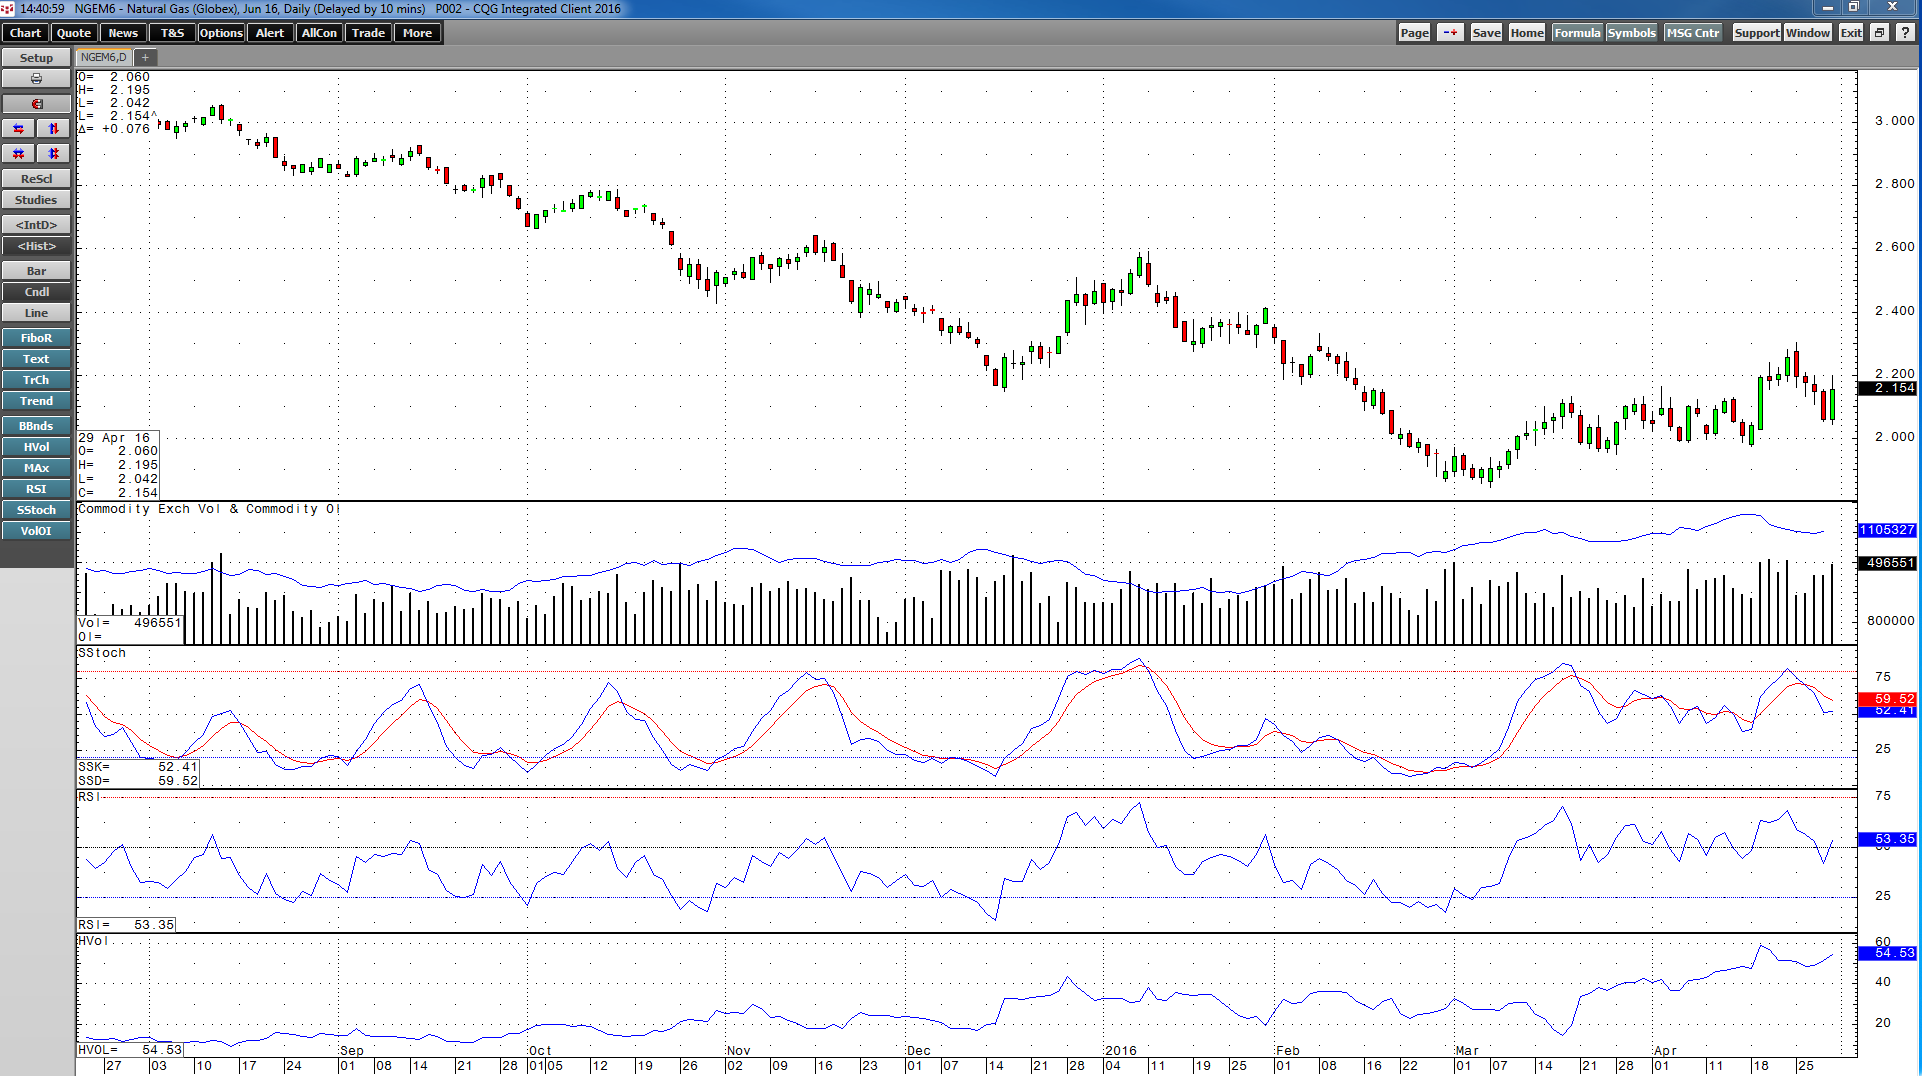This screenshot has height=1076, width=1922.
Task: Click the blue compress-bars icon
Action: [x=52, y=153]
